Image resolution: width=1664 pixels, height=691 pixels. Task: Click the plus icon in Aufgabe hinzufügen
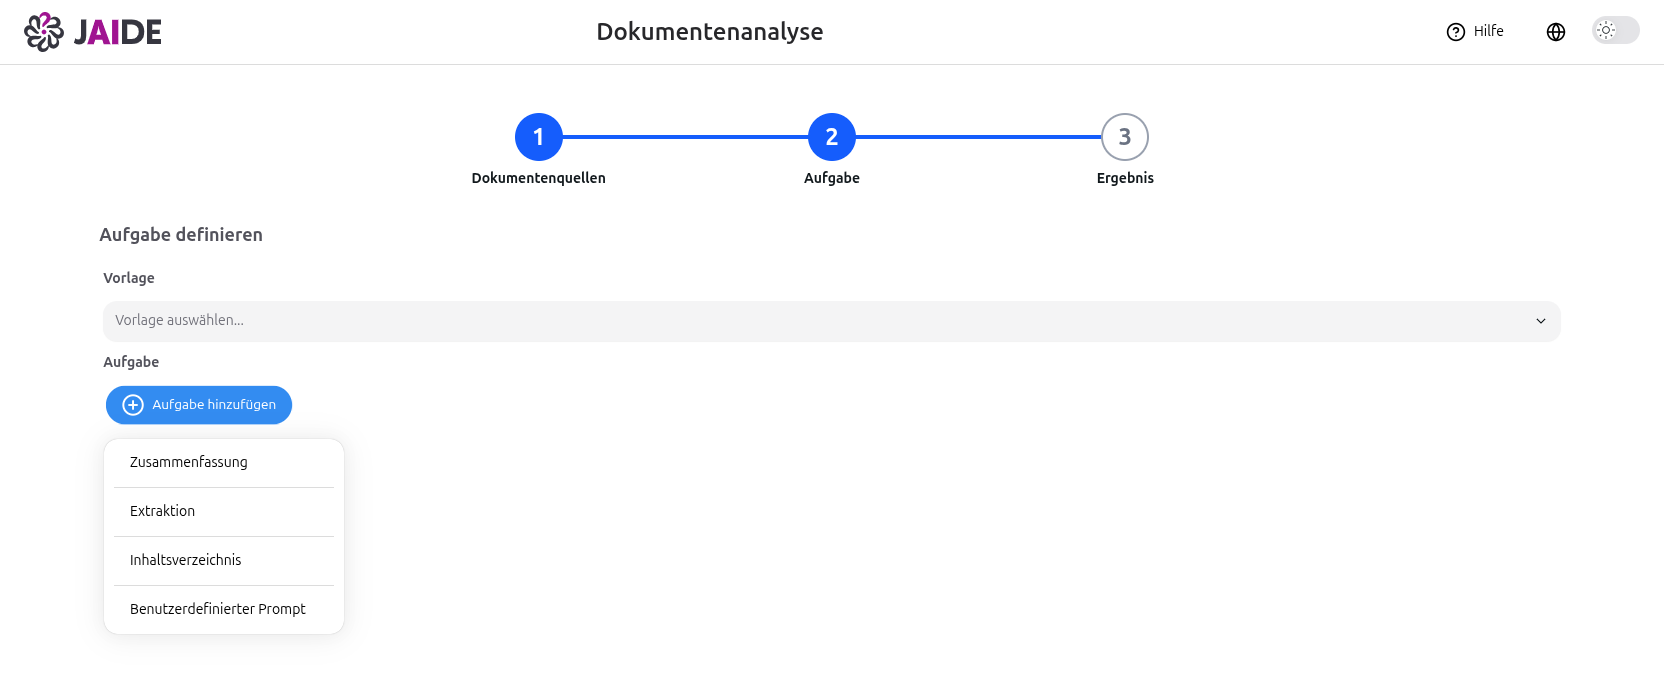point(133,405)
